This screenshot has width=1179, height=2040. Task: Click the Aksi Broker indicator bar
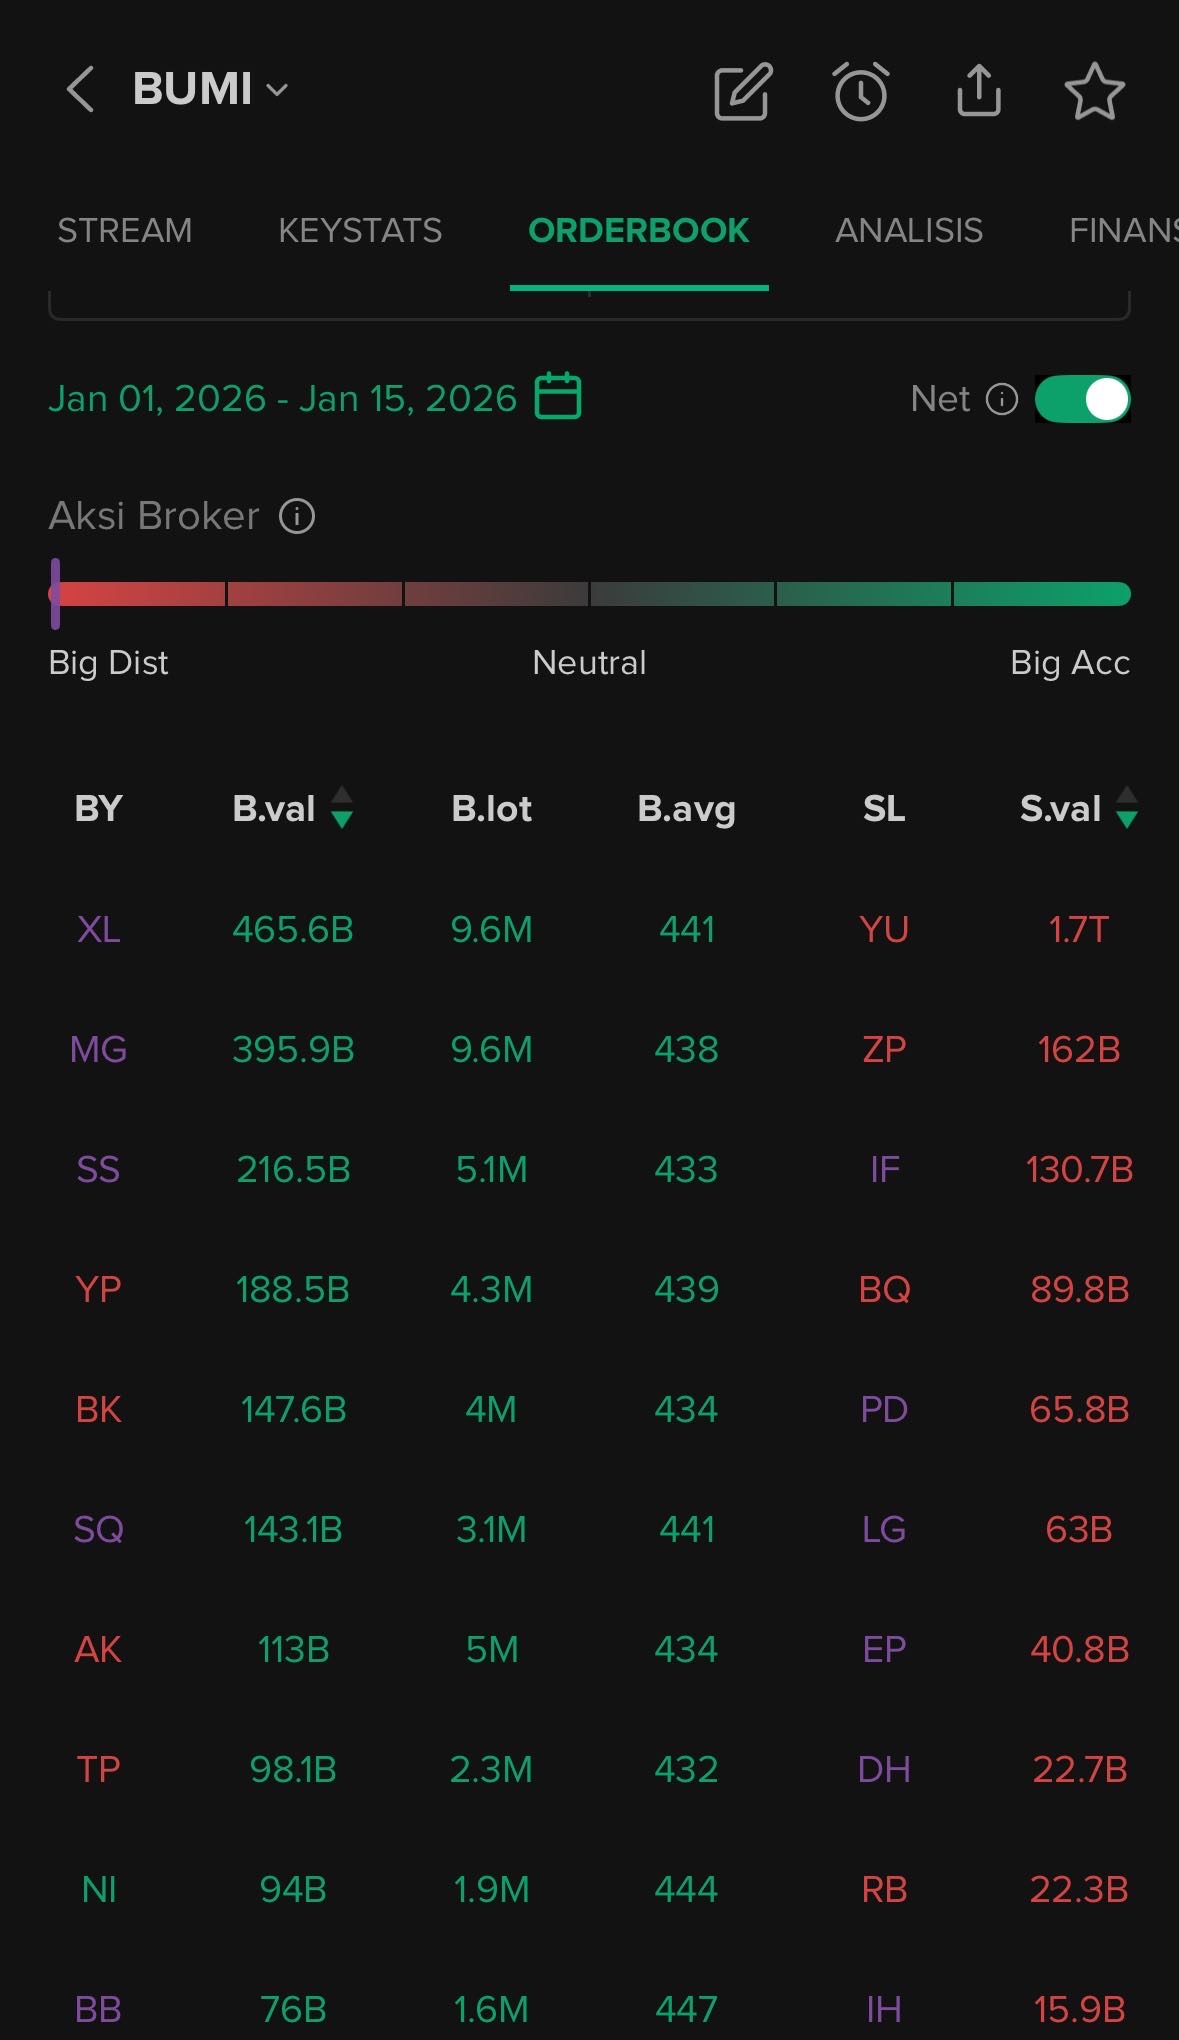tap(590, 594)
